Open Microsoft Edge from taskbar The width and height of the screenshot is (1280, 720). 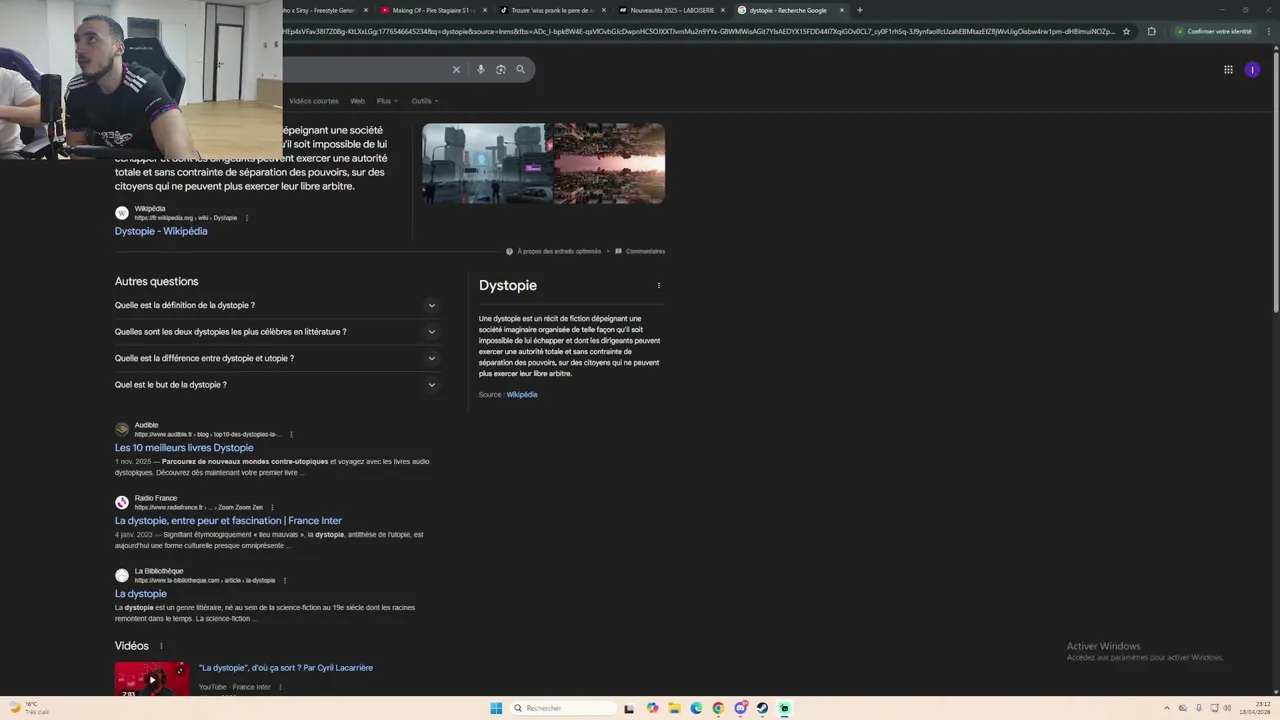pos(696,708)
